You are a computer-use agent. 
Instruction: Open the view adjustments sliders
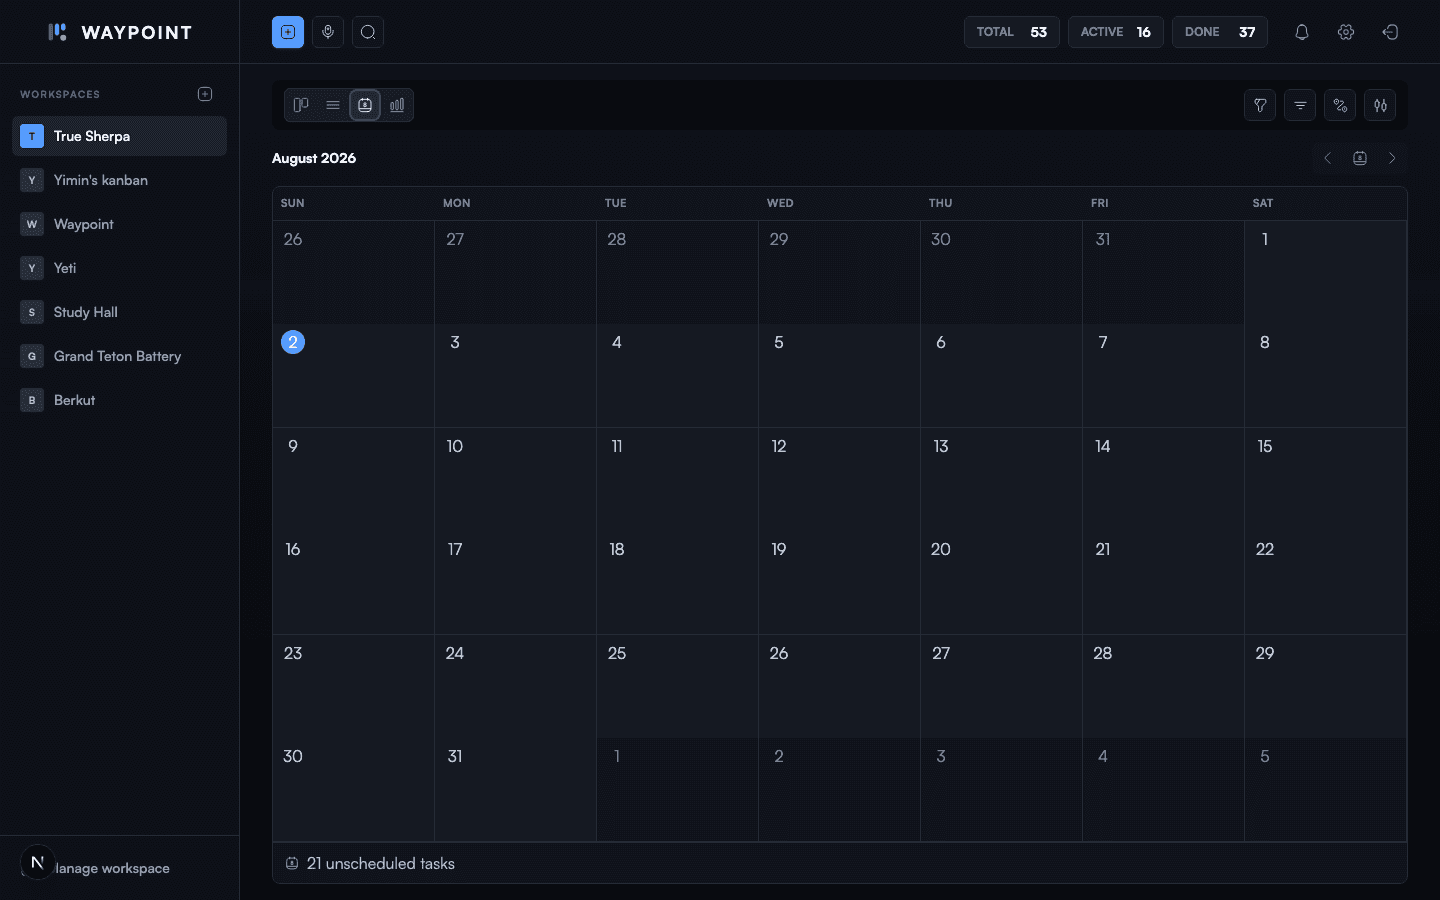click(1380, 105)
